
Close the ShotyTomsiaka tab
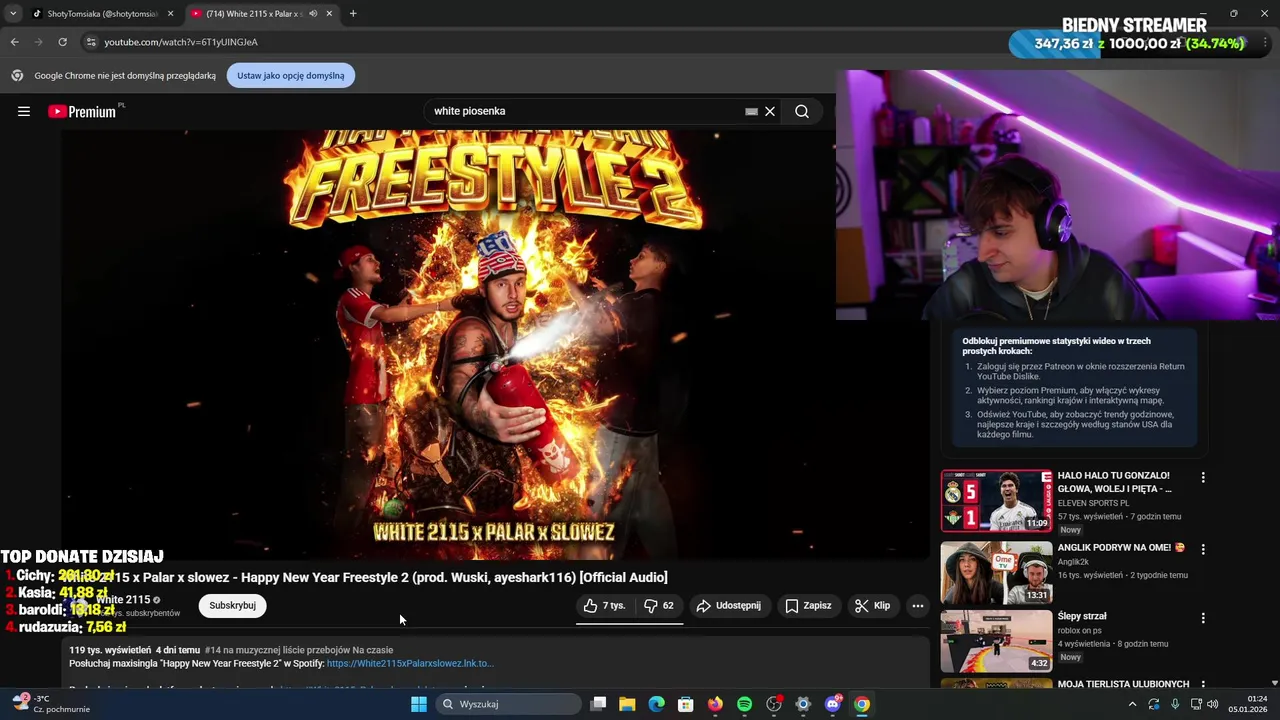coord(170,14)
